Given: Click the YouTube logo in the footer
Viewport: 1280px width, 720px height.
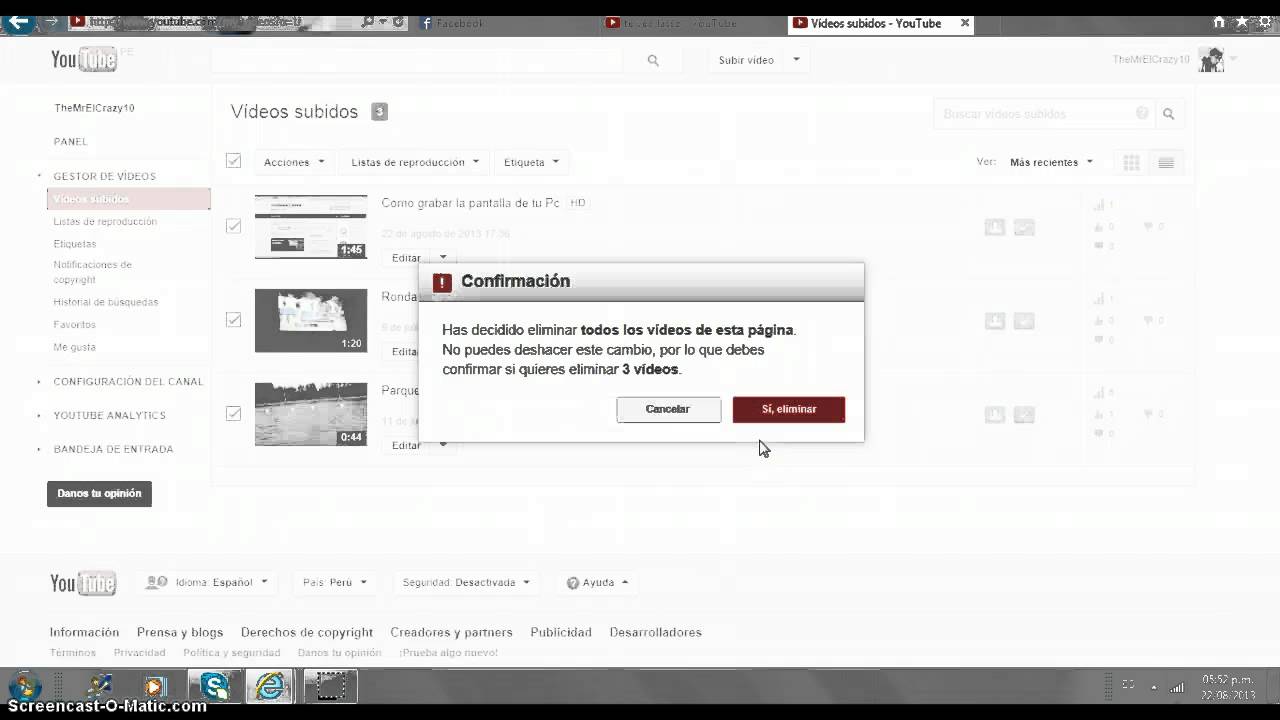Looking at the screenshot, I should tap(84, 583).
